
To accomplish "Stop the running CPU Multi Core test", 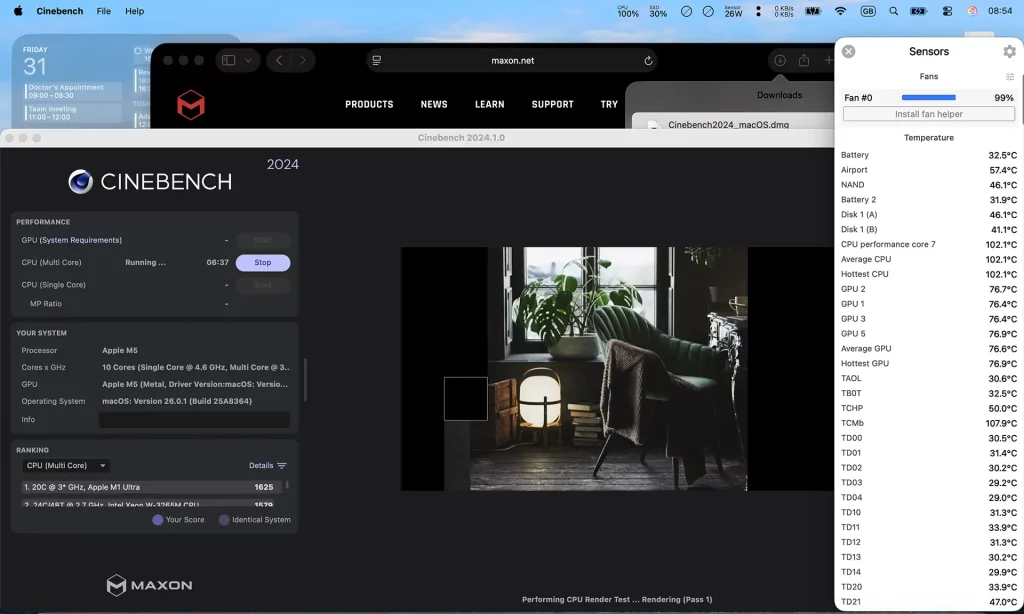I will 262,263.
